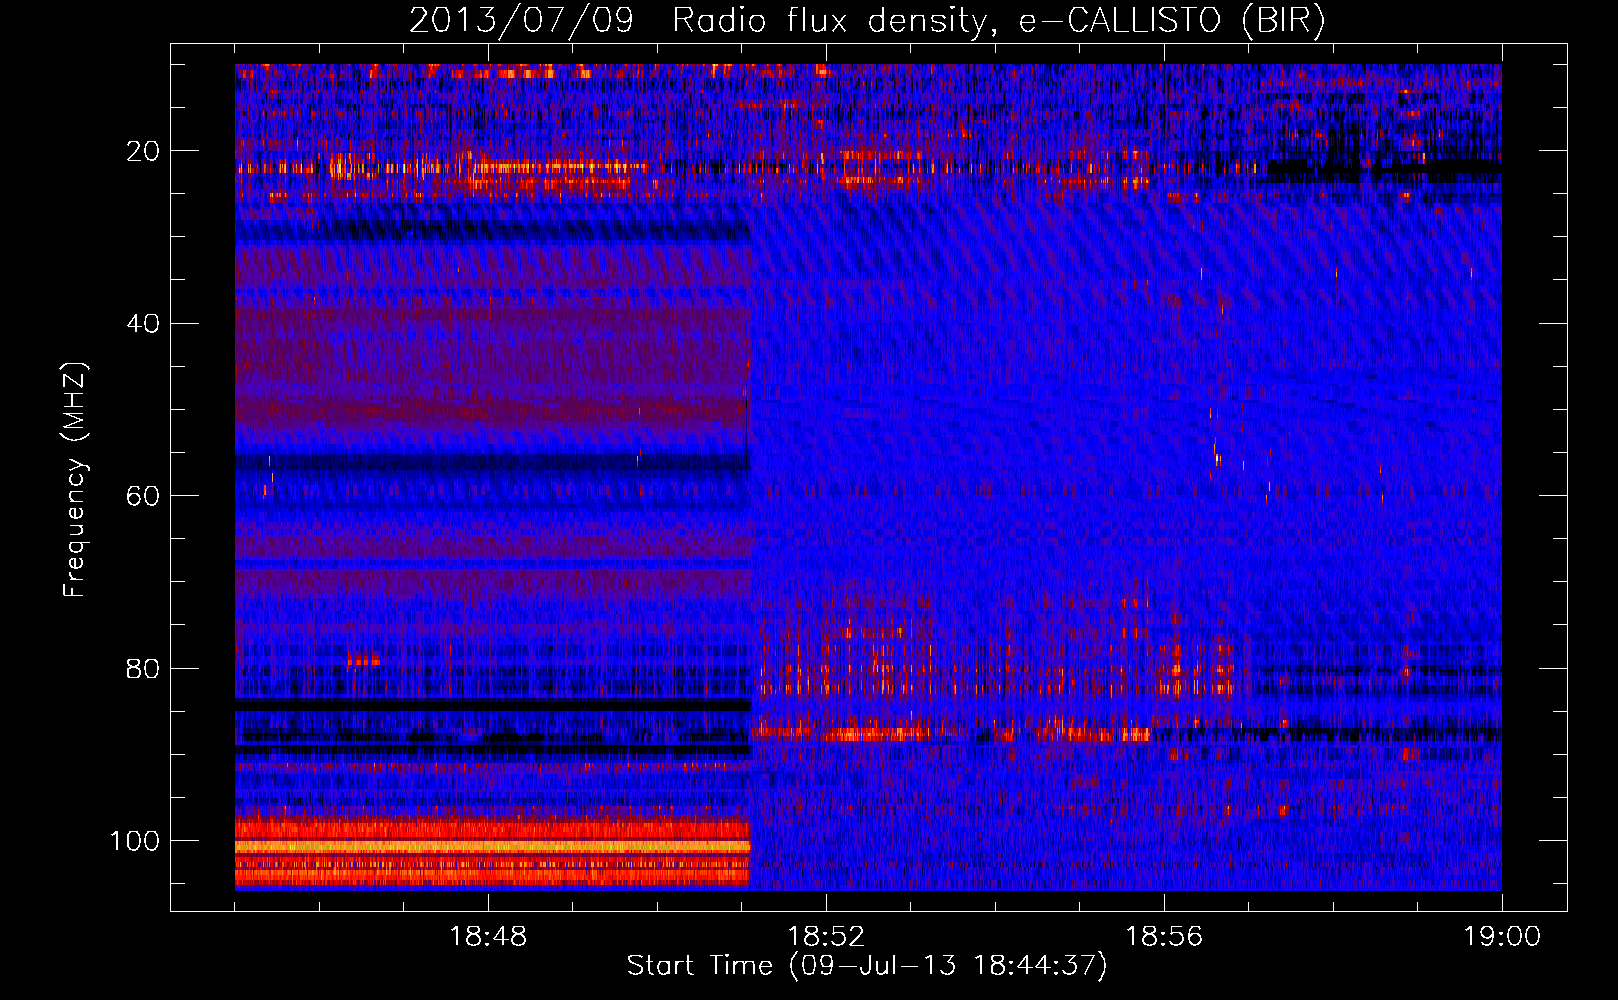Click the '19:00' time tick label
Viewport: 1618px width, 1000px height.
pyautogui.click(x=1502, y=937)
